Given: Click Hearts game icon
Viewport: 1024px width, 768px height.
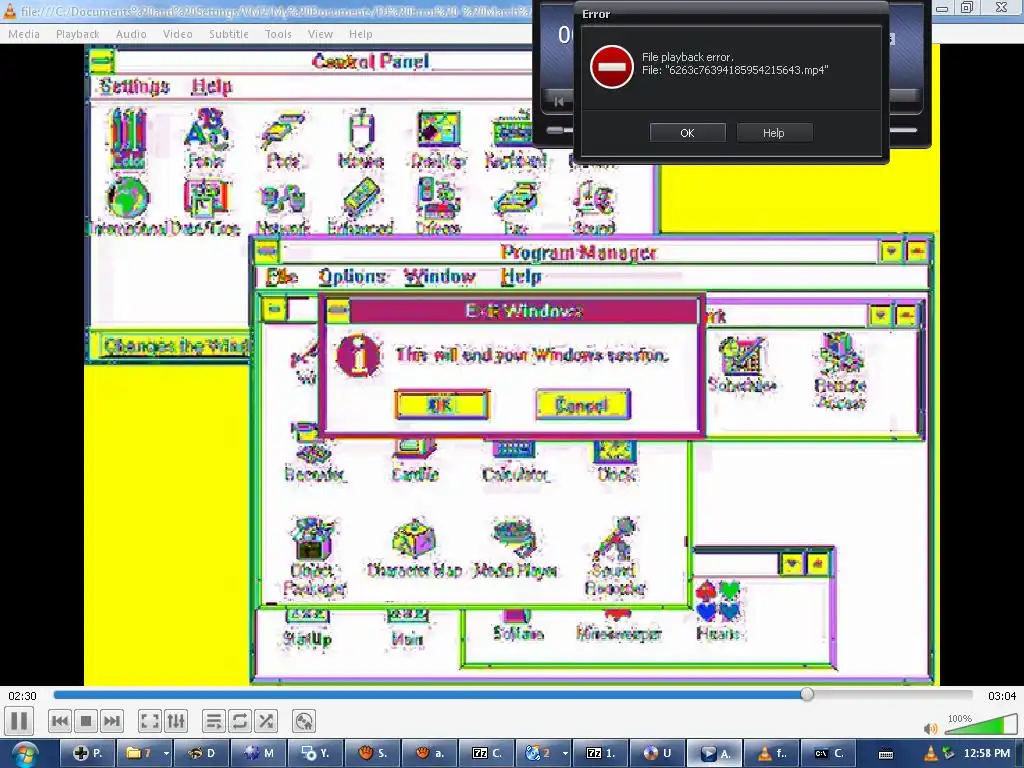Looking at the screenshot, I should pyautogui.click(x=718, y=610).
